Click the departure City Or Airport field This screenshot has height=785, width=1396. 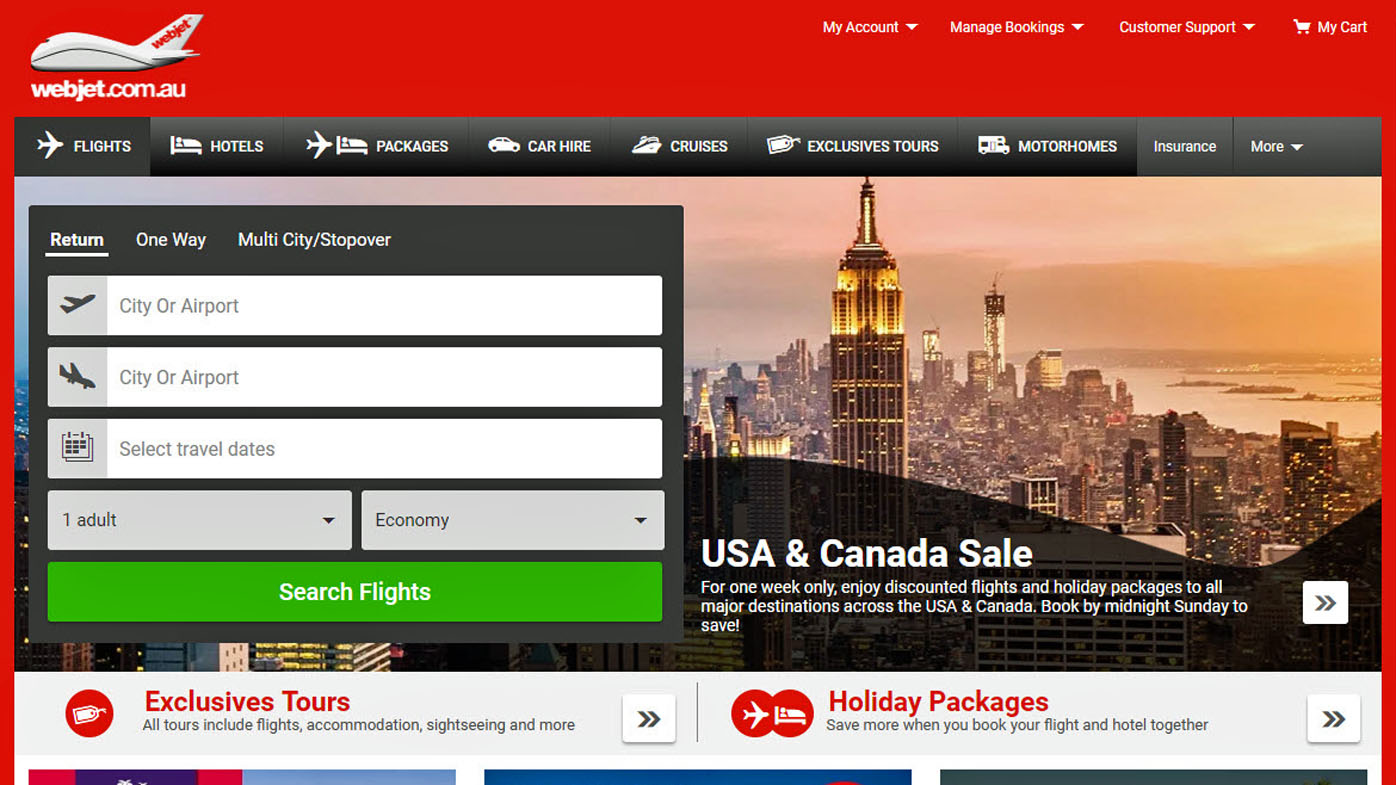(x=355, y=305)
